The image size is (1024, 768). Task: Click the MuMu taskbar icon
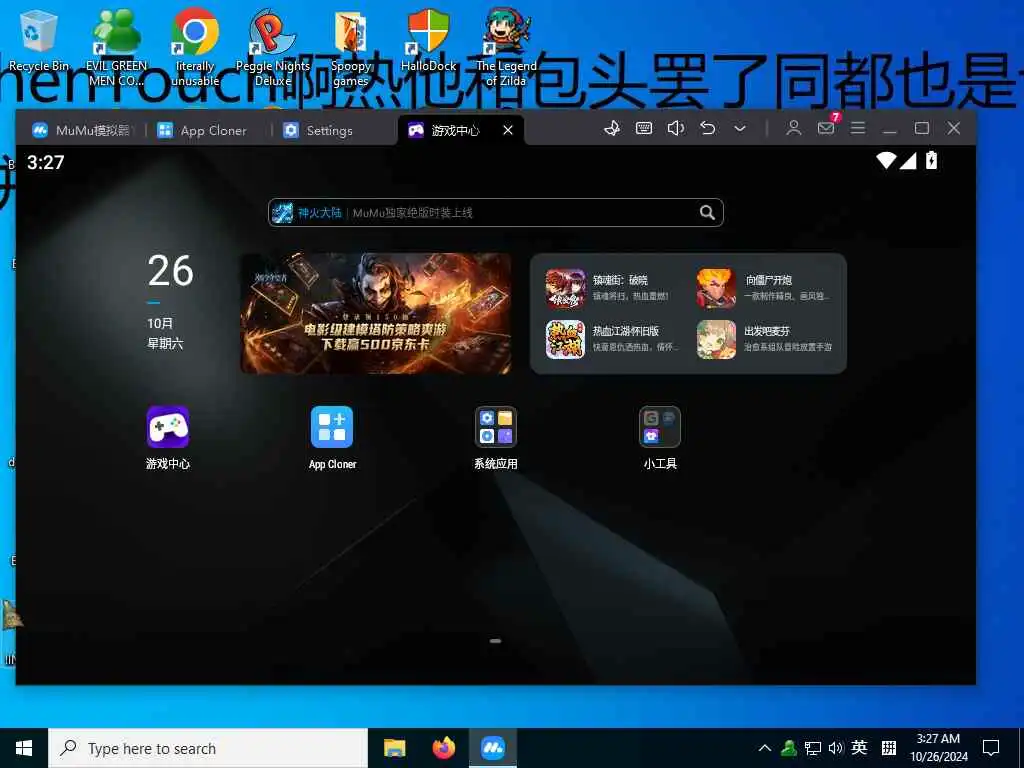coord(493,748)
